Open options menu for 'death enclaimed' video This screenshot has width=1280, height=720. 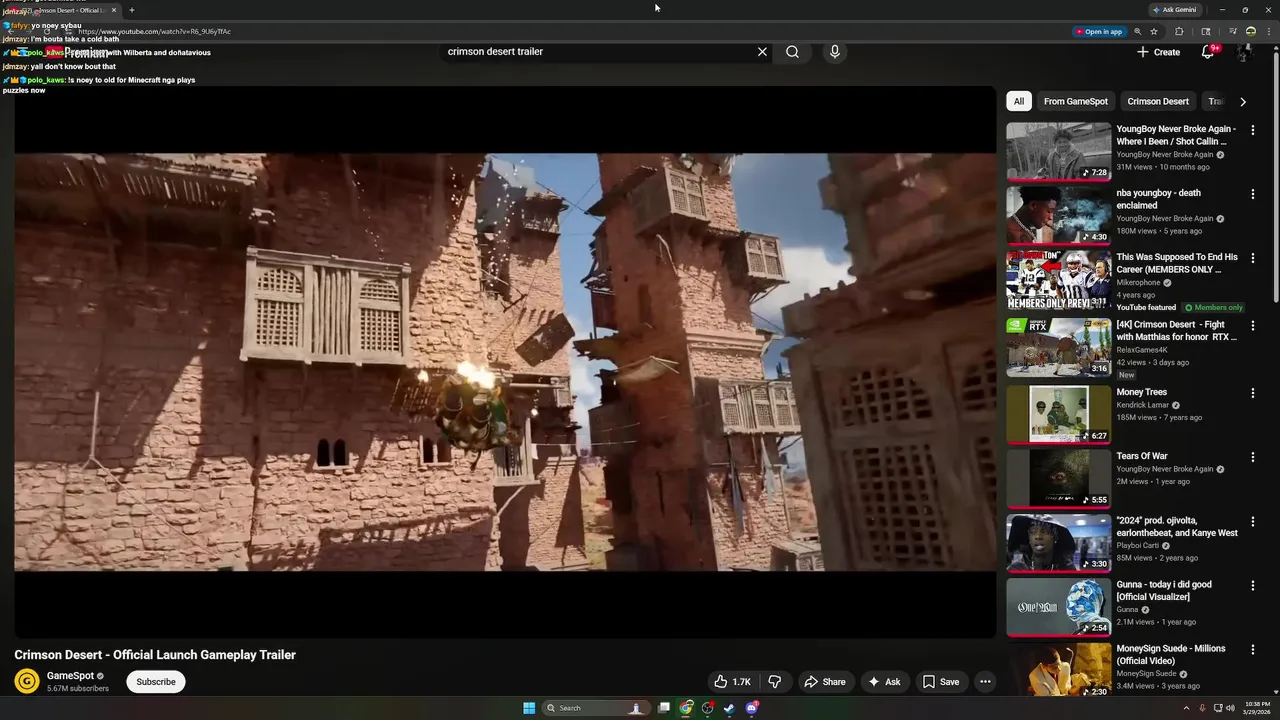[x=1252, y=194]
